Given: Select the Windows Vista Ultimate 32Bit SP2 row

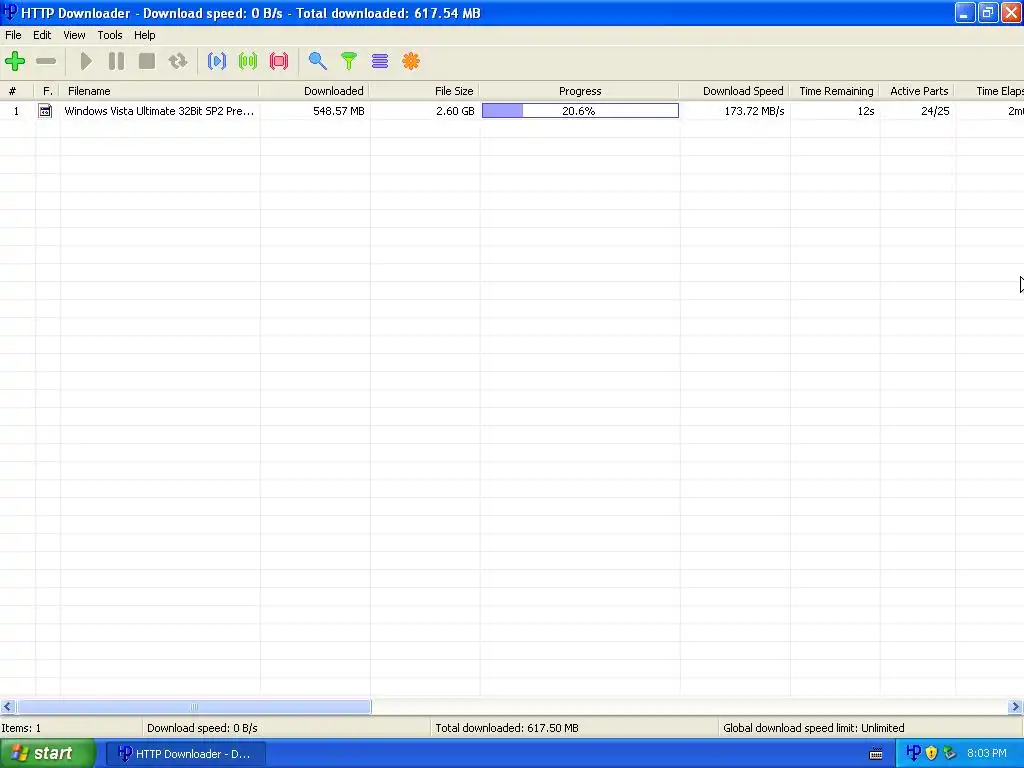Looking at the screenshot, I should tap(512, 111).
